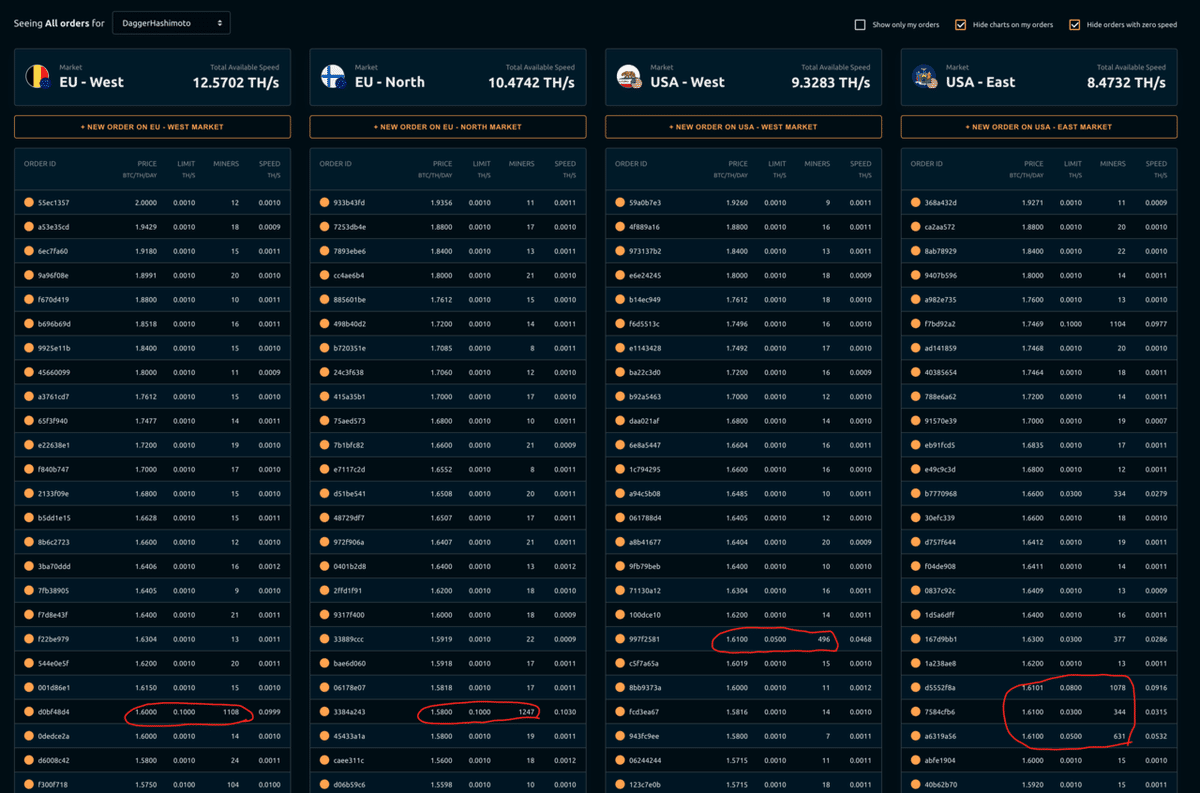Click the orange icon of order d5552f8a
The image size is (1200, 793).
coord(916,688)
